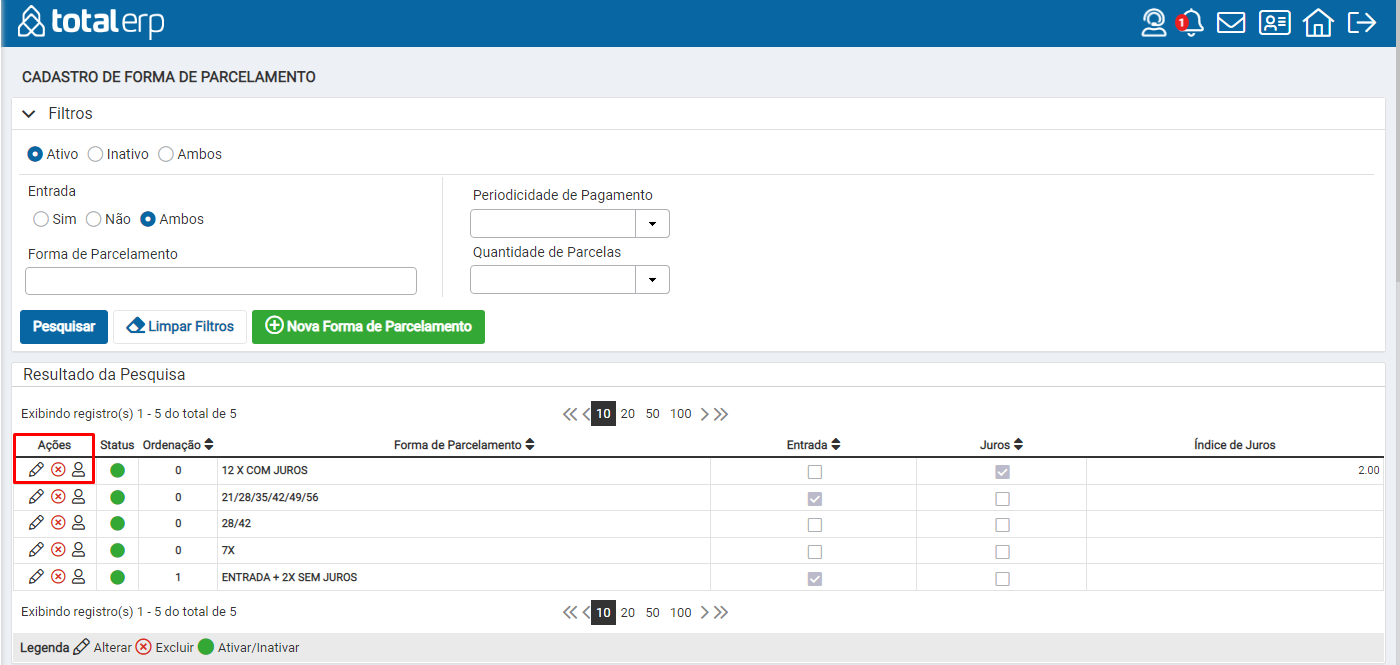This screenshot has height=665, width=1400.
Task: Toggle green status of 21/28/35/42/49/56 row
Action: point(117,497)
